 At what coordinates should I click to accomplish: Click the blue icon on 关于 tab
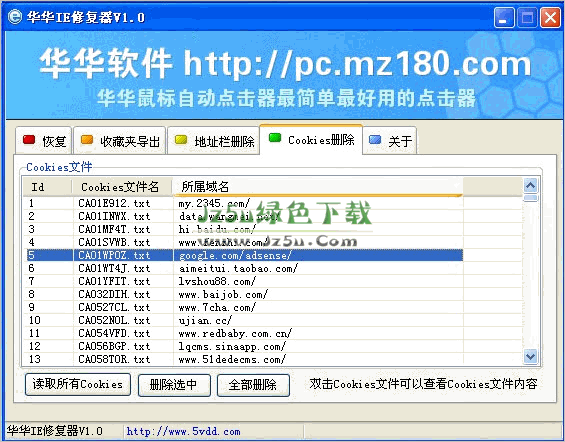(375, 140)
